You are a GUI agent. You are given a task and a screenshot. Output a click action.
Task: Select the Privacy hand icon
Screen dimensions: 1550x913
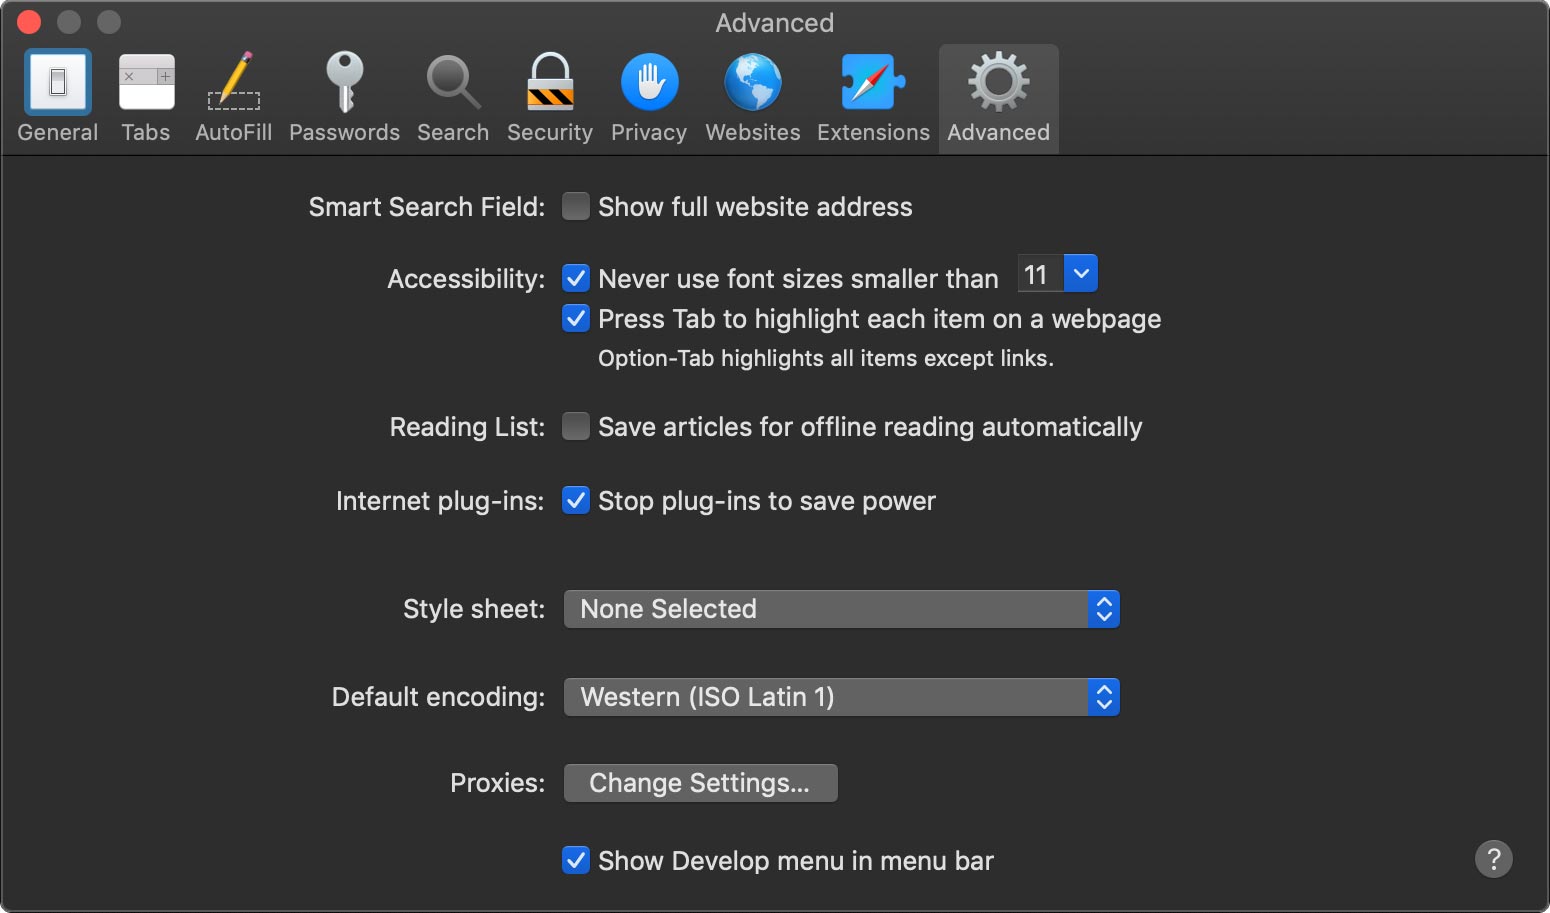click(649, 83)
